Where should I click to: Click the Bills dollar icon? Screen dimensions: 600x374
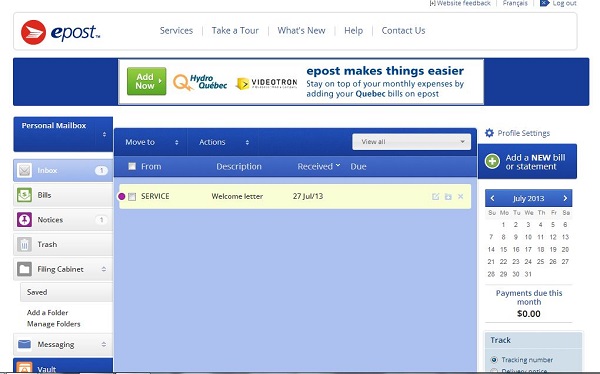click(24, 195)
